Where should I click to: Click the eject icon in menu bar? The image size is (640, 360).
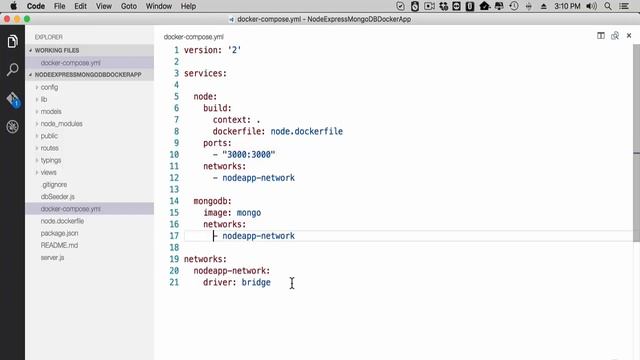click(x=544, y=7)
